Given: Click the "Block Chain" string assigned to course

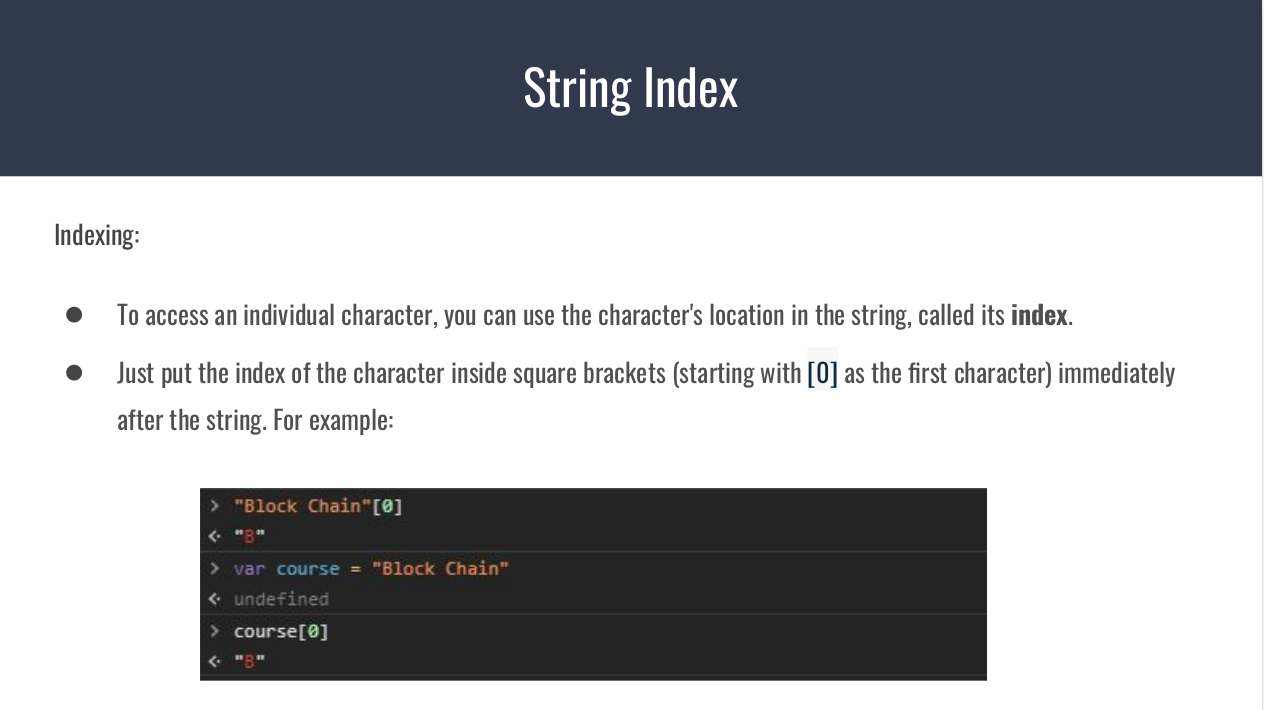Looking at the screenshot, I should pyautogui.click(x=440, y=568).
